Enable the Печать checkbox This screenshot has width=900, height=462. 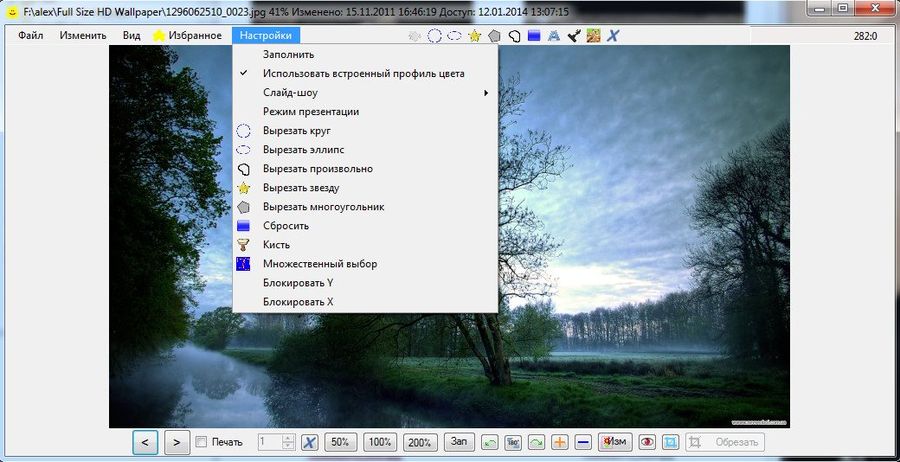pyautogui.click(x=201, y=442)
